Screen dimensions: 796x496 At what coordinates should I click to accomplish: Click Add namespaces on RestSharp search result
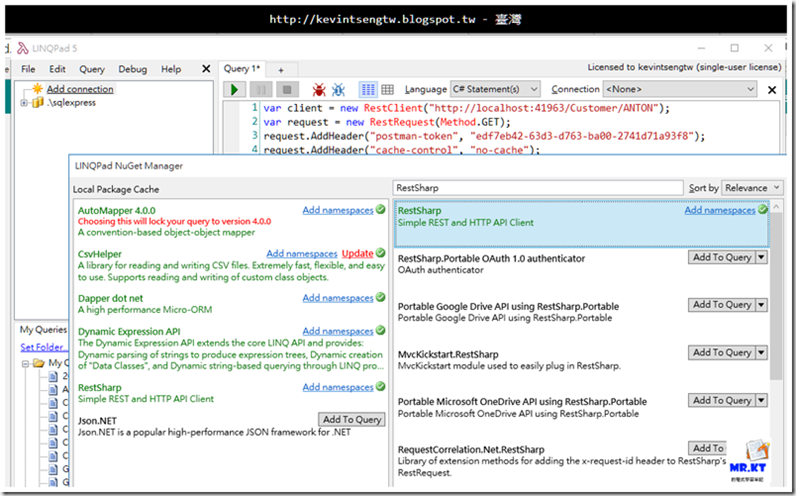pyautogui.click(x=720, y=210)
